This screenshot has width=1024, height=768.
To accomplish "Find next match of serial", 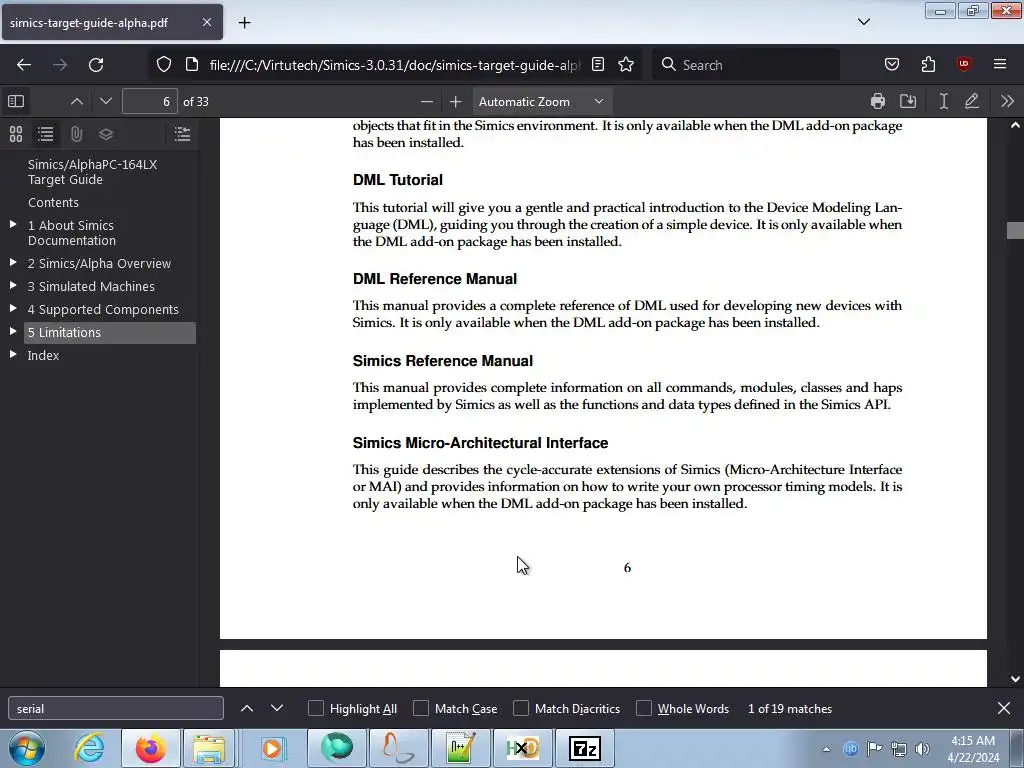I will coord(277,708).
